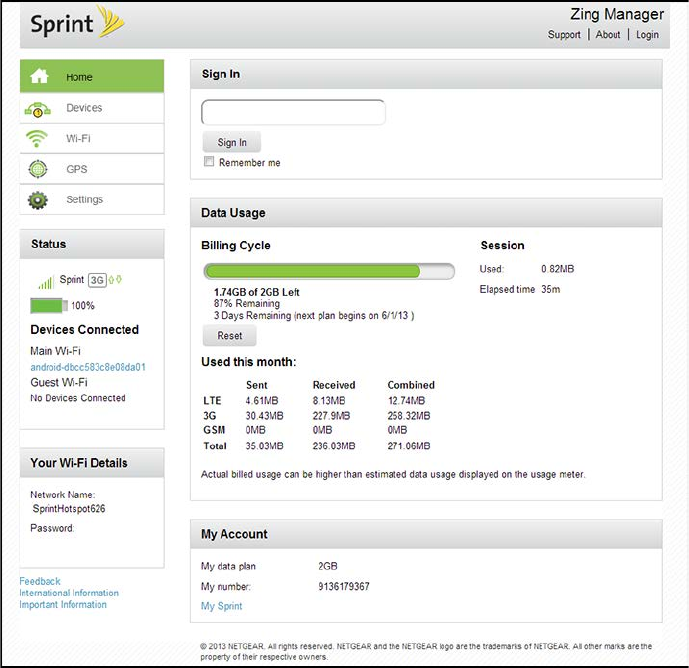Open the Devices gauge icon

coord(38,109)
